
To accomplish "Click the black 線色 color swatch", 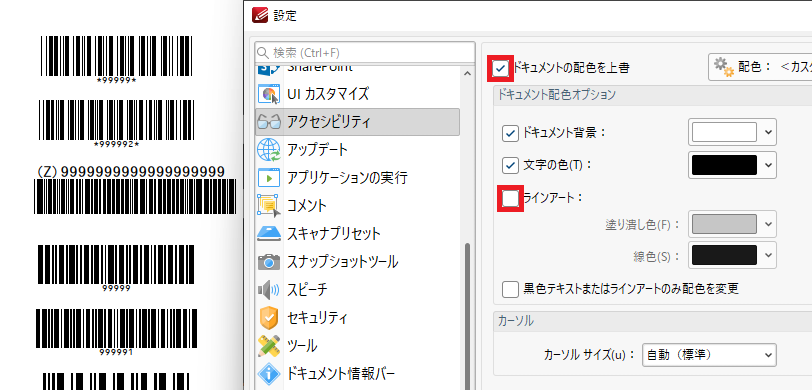I will [724, 255].
